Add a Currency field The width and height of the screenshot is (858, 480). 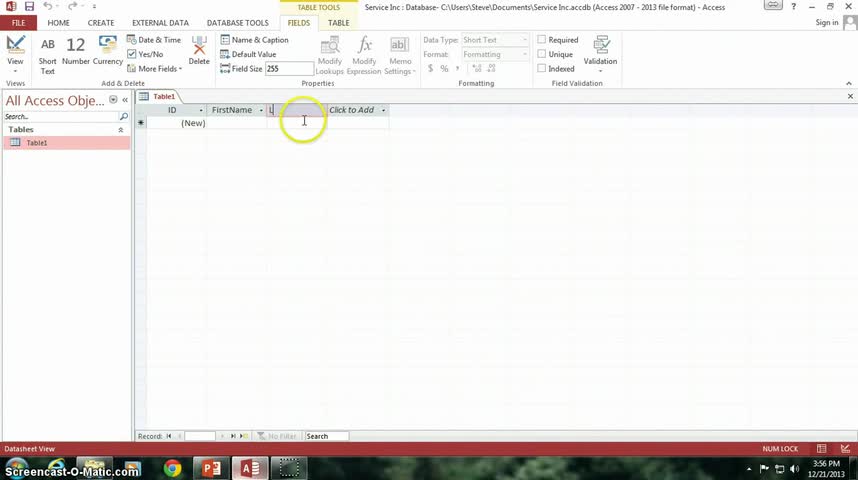108,50
